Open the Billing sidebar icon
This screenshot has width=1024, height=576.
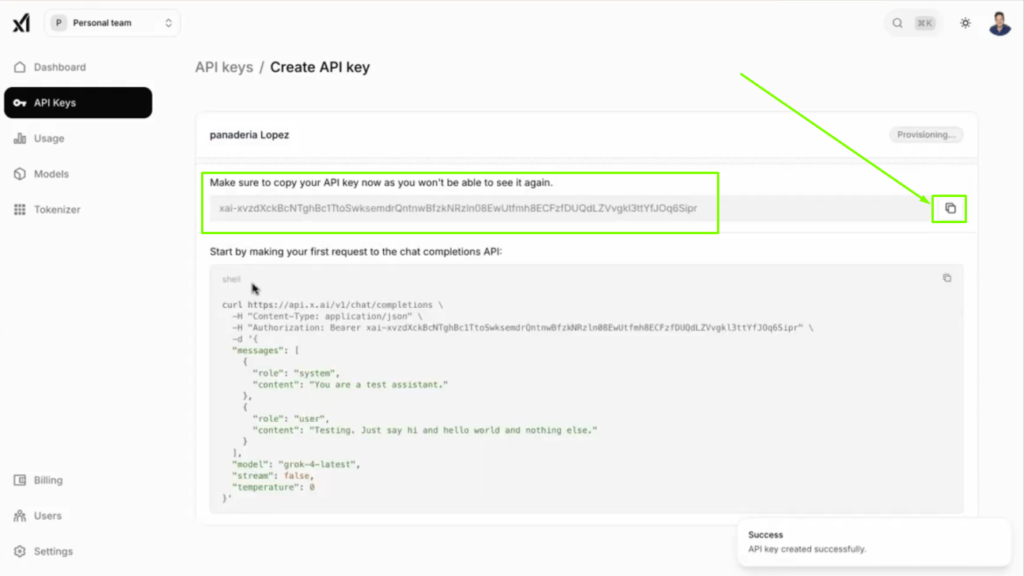tap(21, 480)
